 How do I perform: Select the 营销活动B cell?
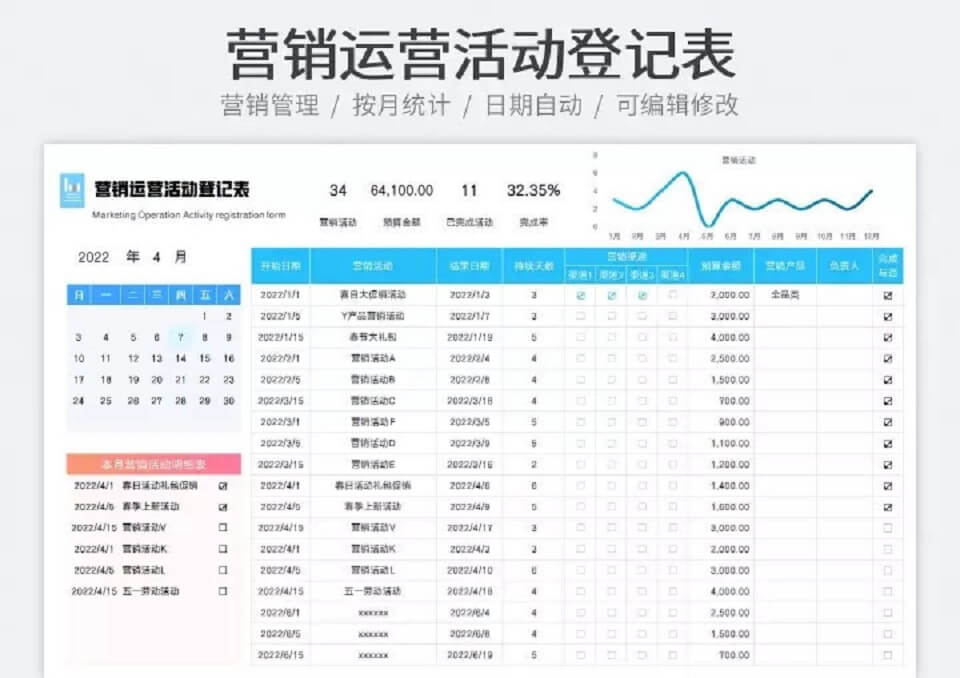point(373,380)
